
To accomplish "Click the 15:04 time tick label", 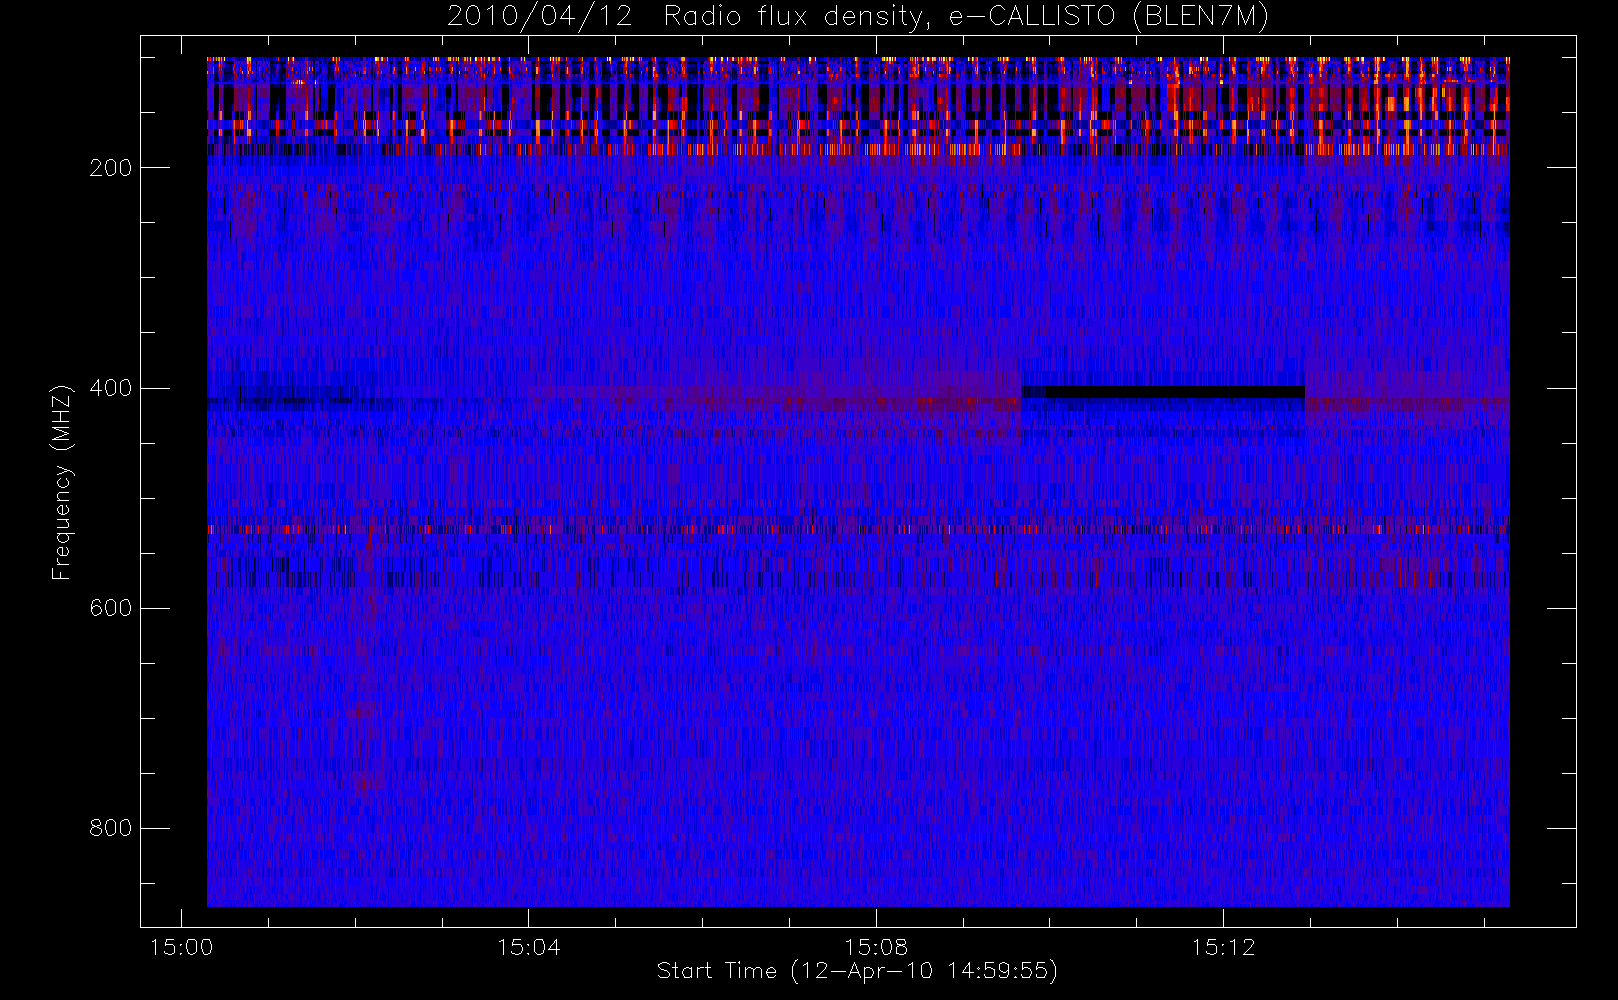I will tap(529, 947).
